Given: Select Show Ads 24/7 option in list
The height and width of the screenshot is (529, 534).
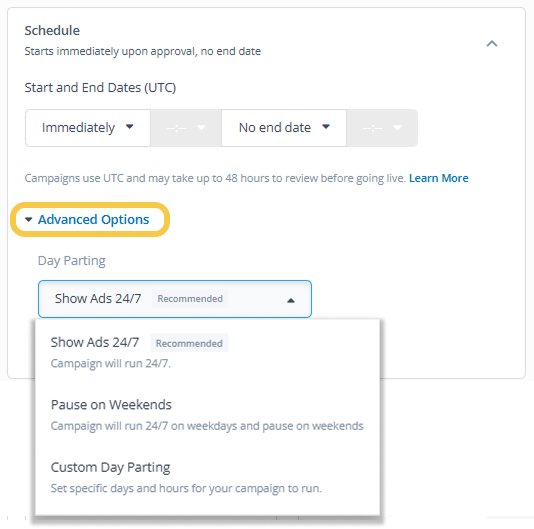Looking at the screenshot, I should [207, 352].
